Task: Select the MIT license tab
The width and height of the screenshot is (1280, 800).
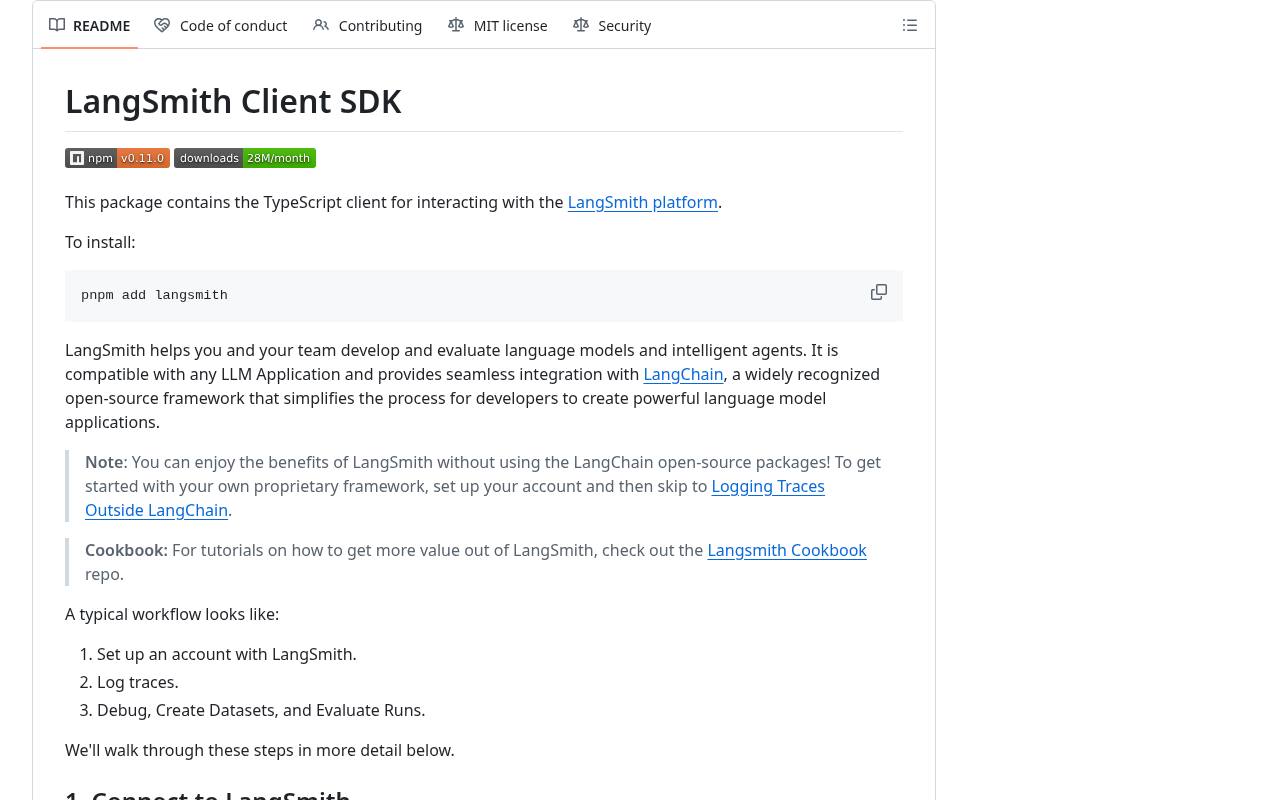Action: (497, 25)
